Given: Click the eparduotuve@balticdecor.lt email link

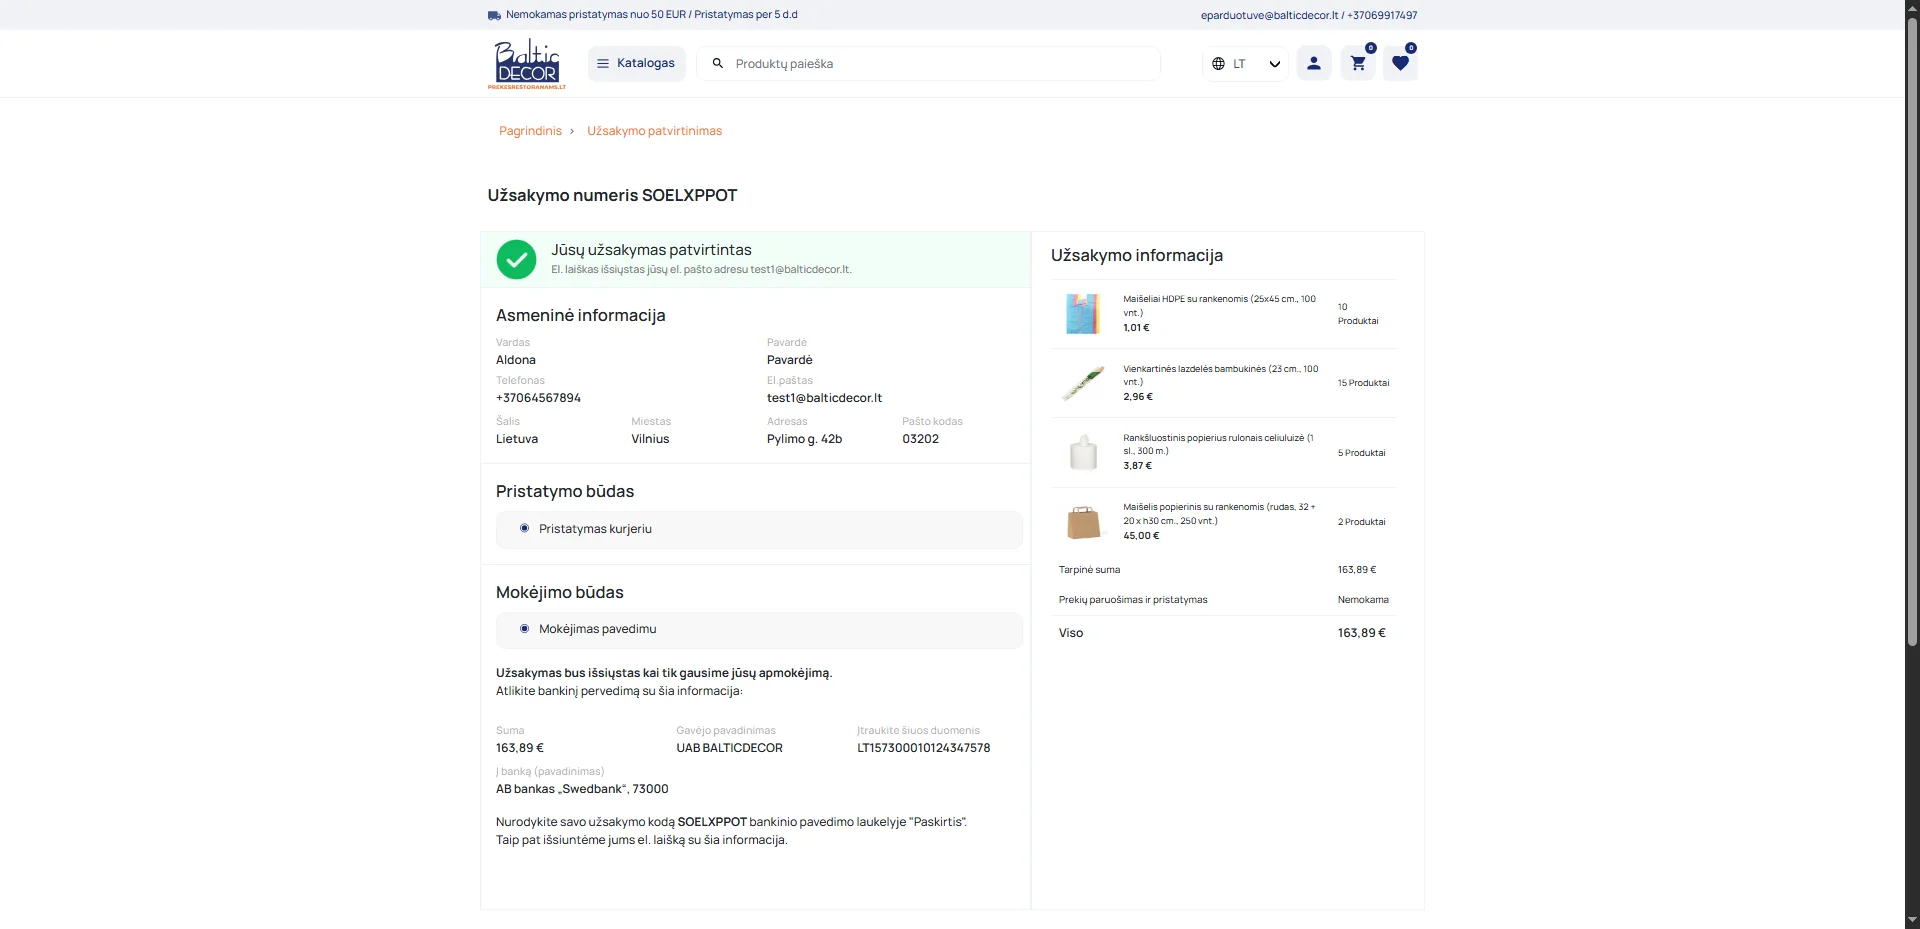Looking at the screenshot, I should tap(1269, 15).
